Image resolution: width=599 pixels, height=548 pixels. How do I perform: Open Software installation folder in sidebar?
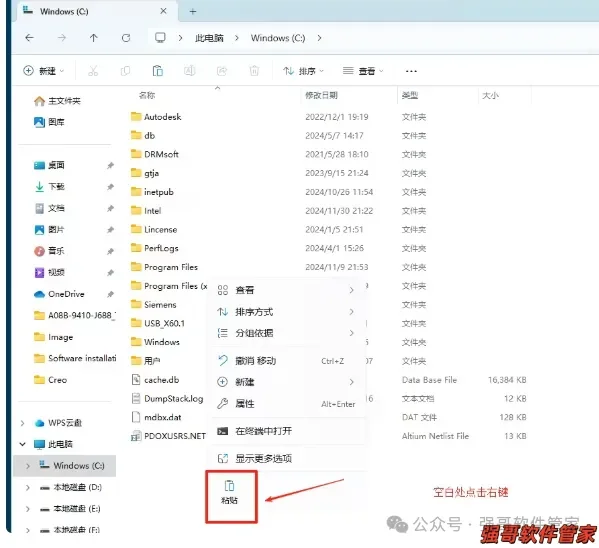[x=75, y=358]
